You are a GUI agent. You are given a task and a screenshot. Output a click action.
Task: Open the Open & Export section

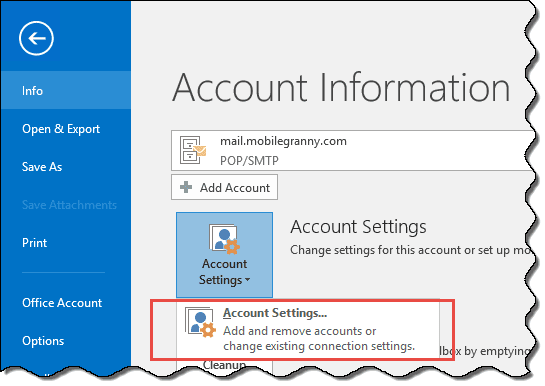pyautogui.click(x=61, y=129)
